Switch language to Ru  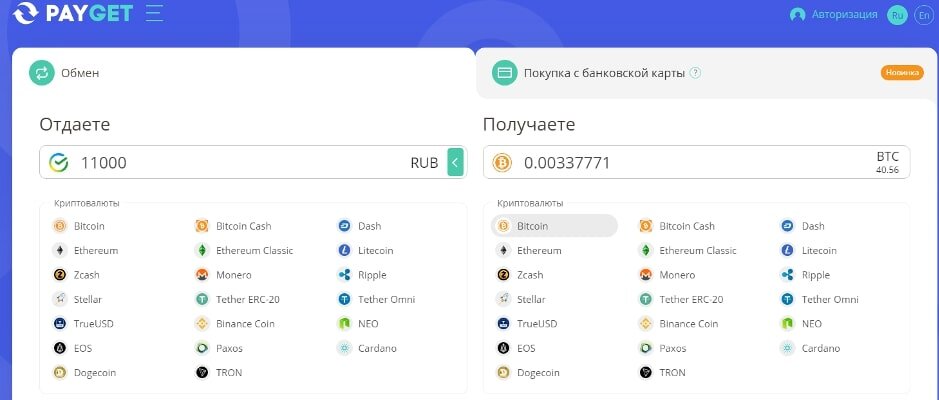pos(897,16)
